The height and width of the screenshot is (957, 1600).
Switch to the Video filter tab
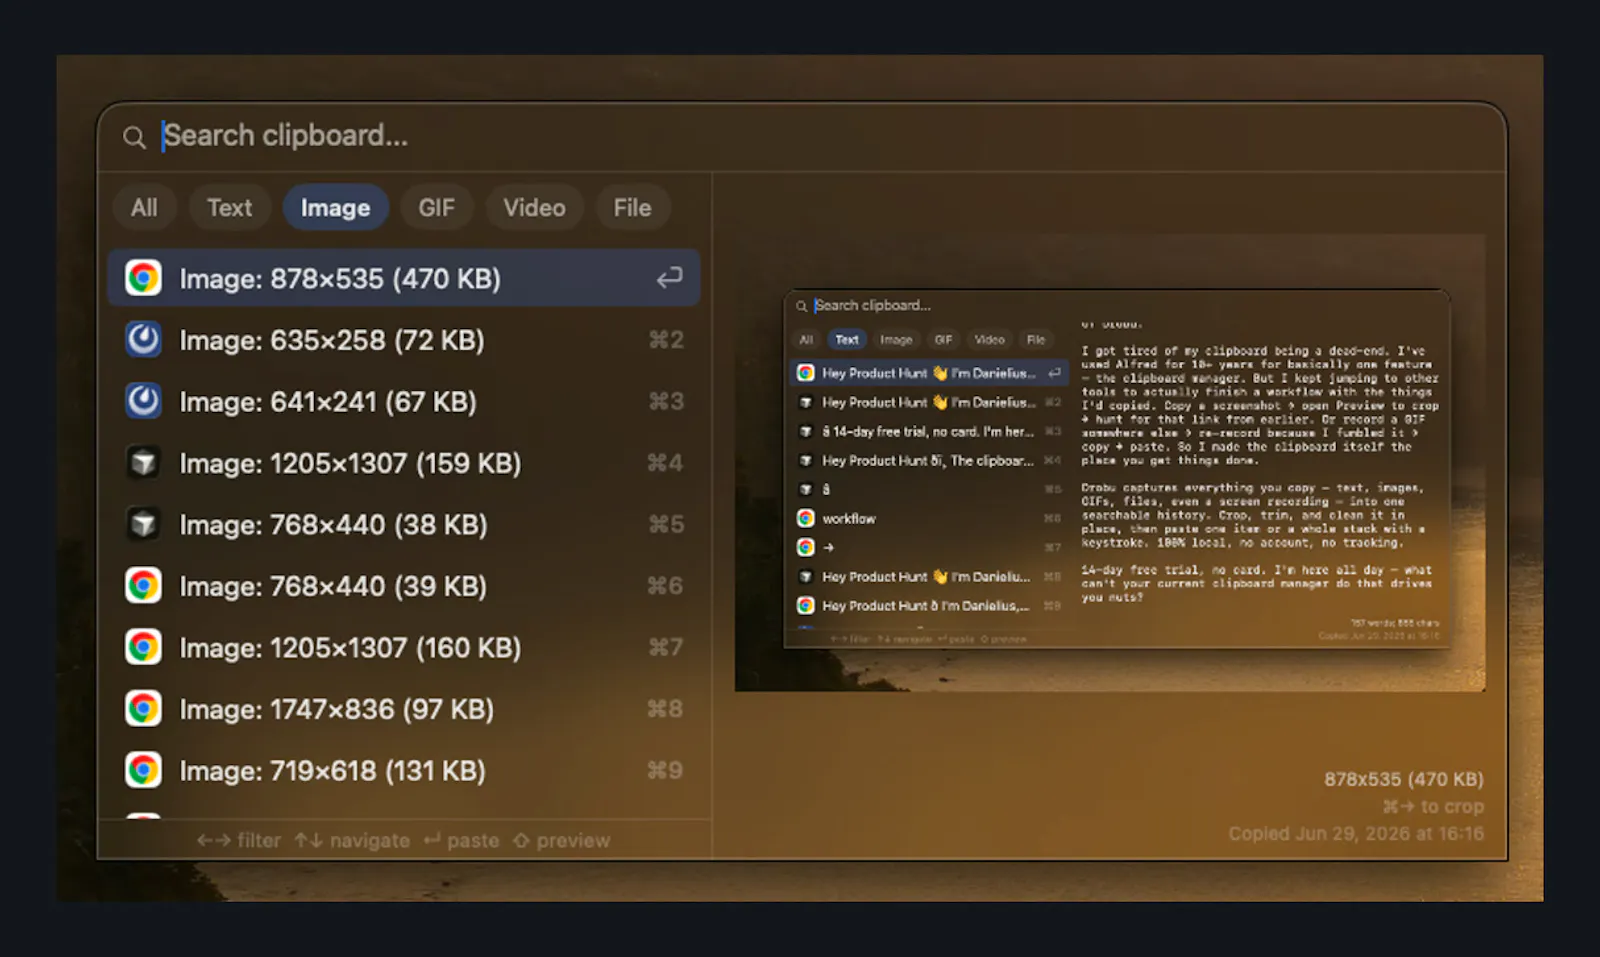[x=534, y=208]
